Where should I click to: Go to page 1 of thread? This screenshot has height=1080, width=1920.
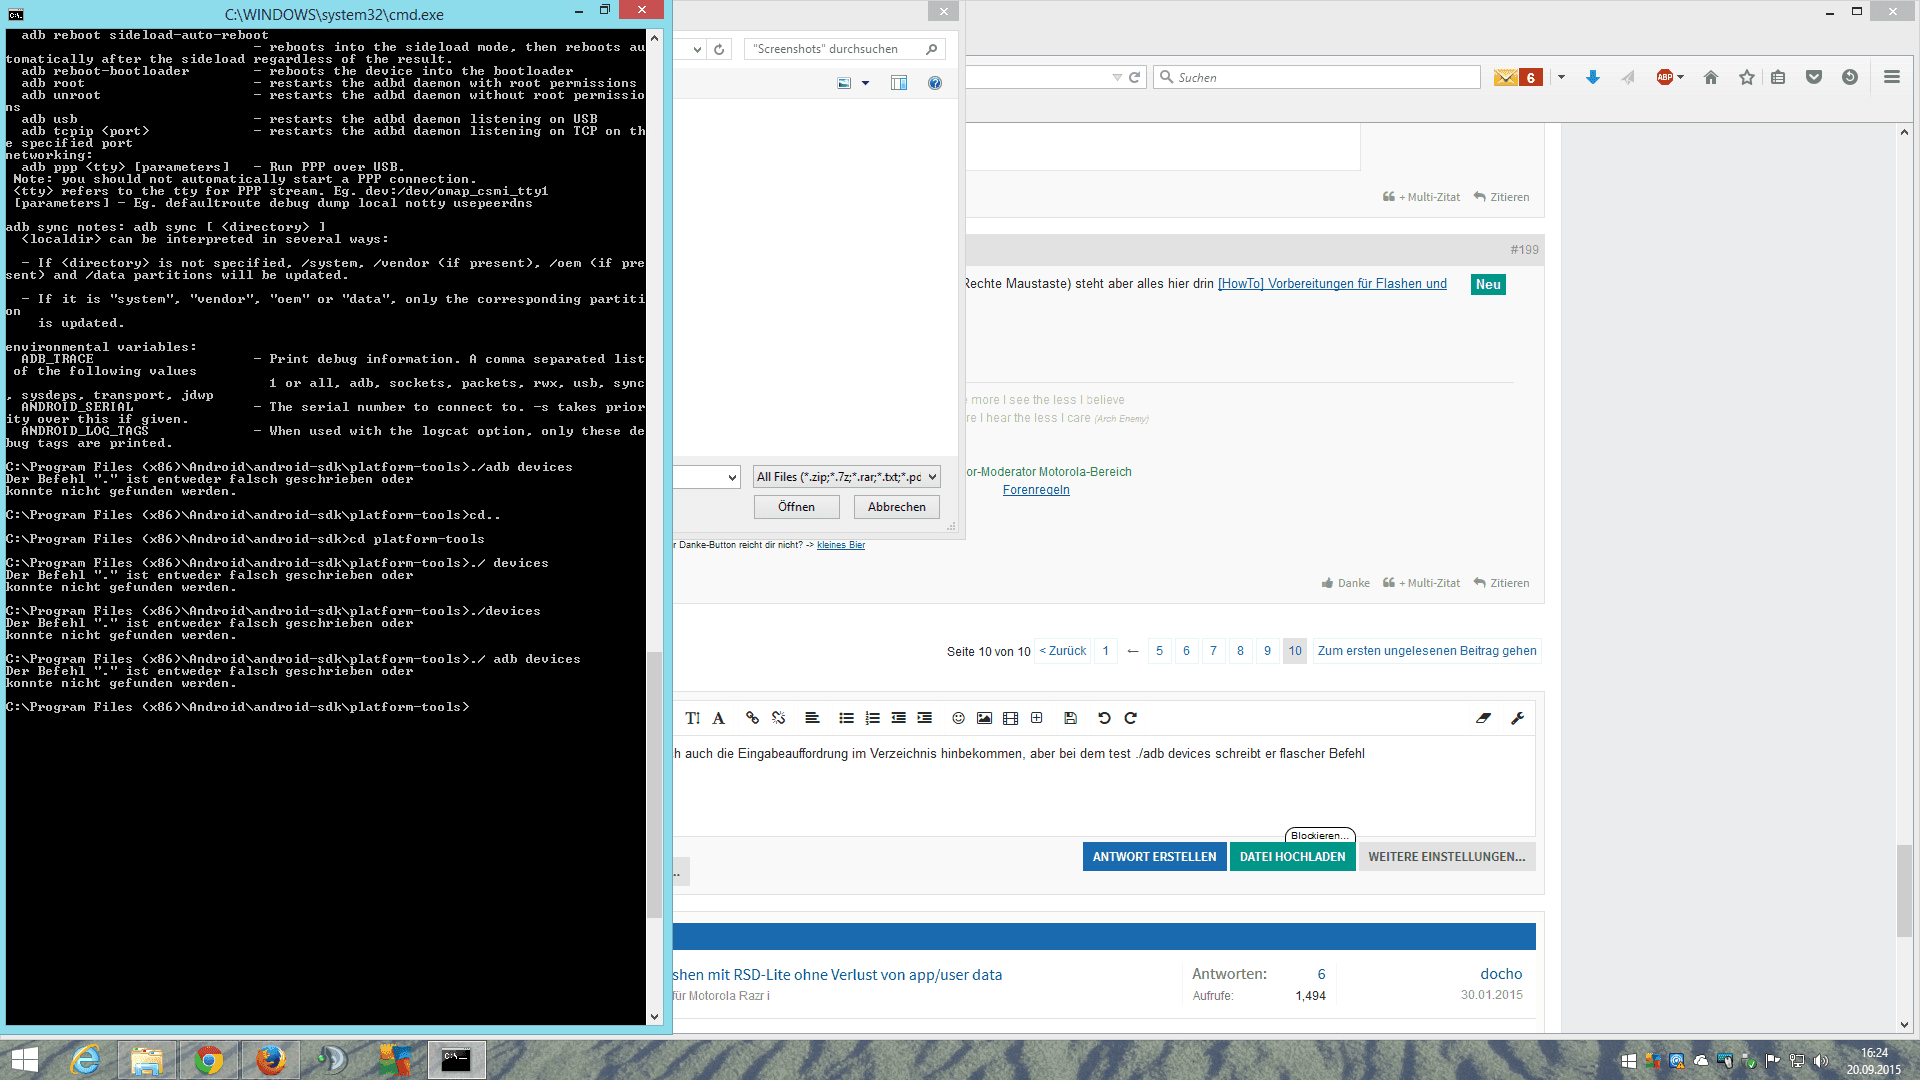tap(1105, 651)
